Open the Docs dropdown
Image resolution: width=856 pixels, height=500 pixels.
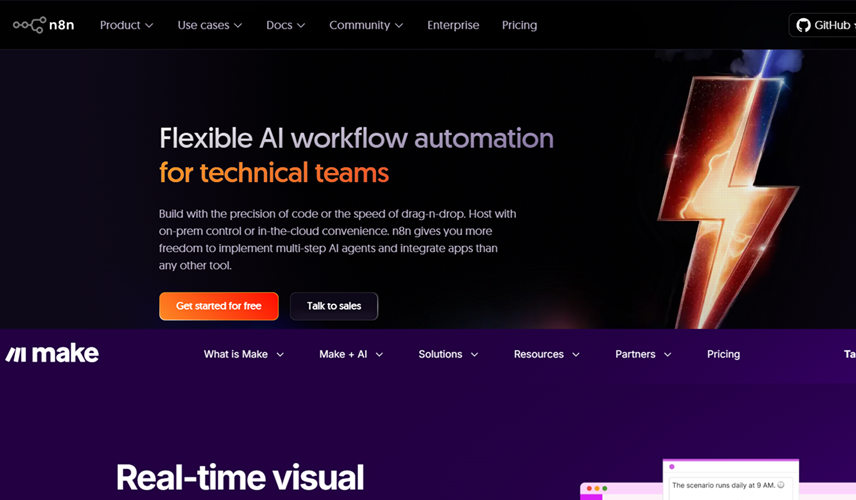285,25
